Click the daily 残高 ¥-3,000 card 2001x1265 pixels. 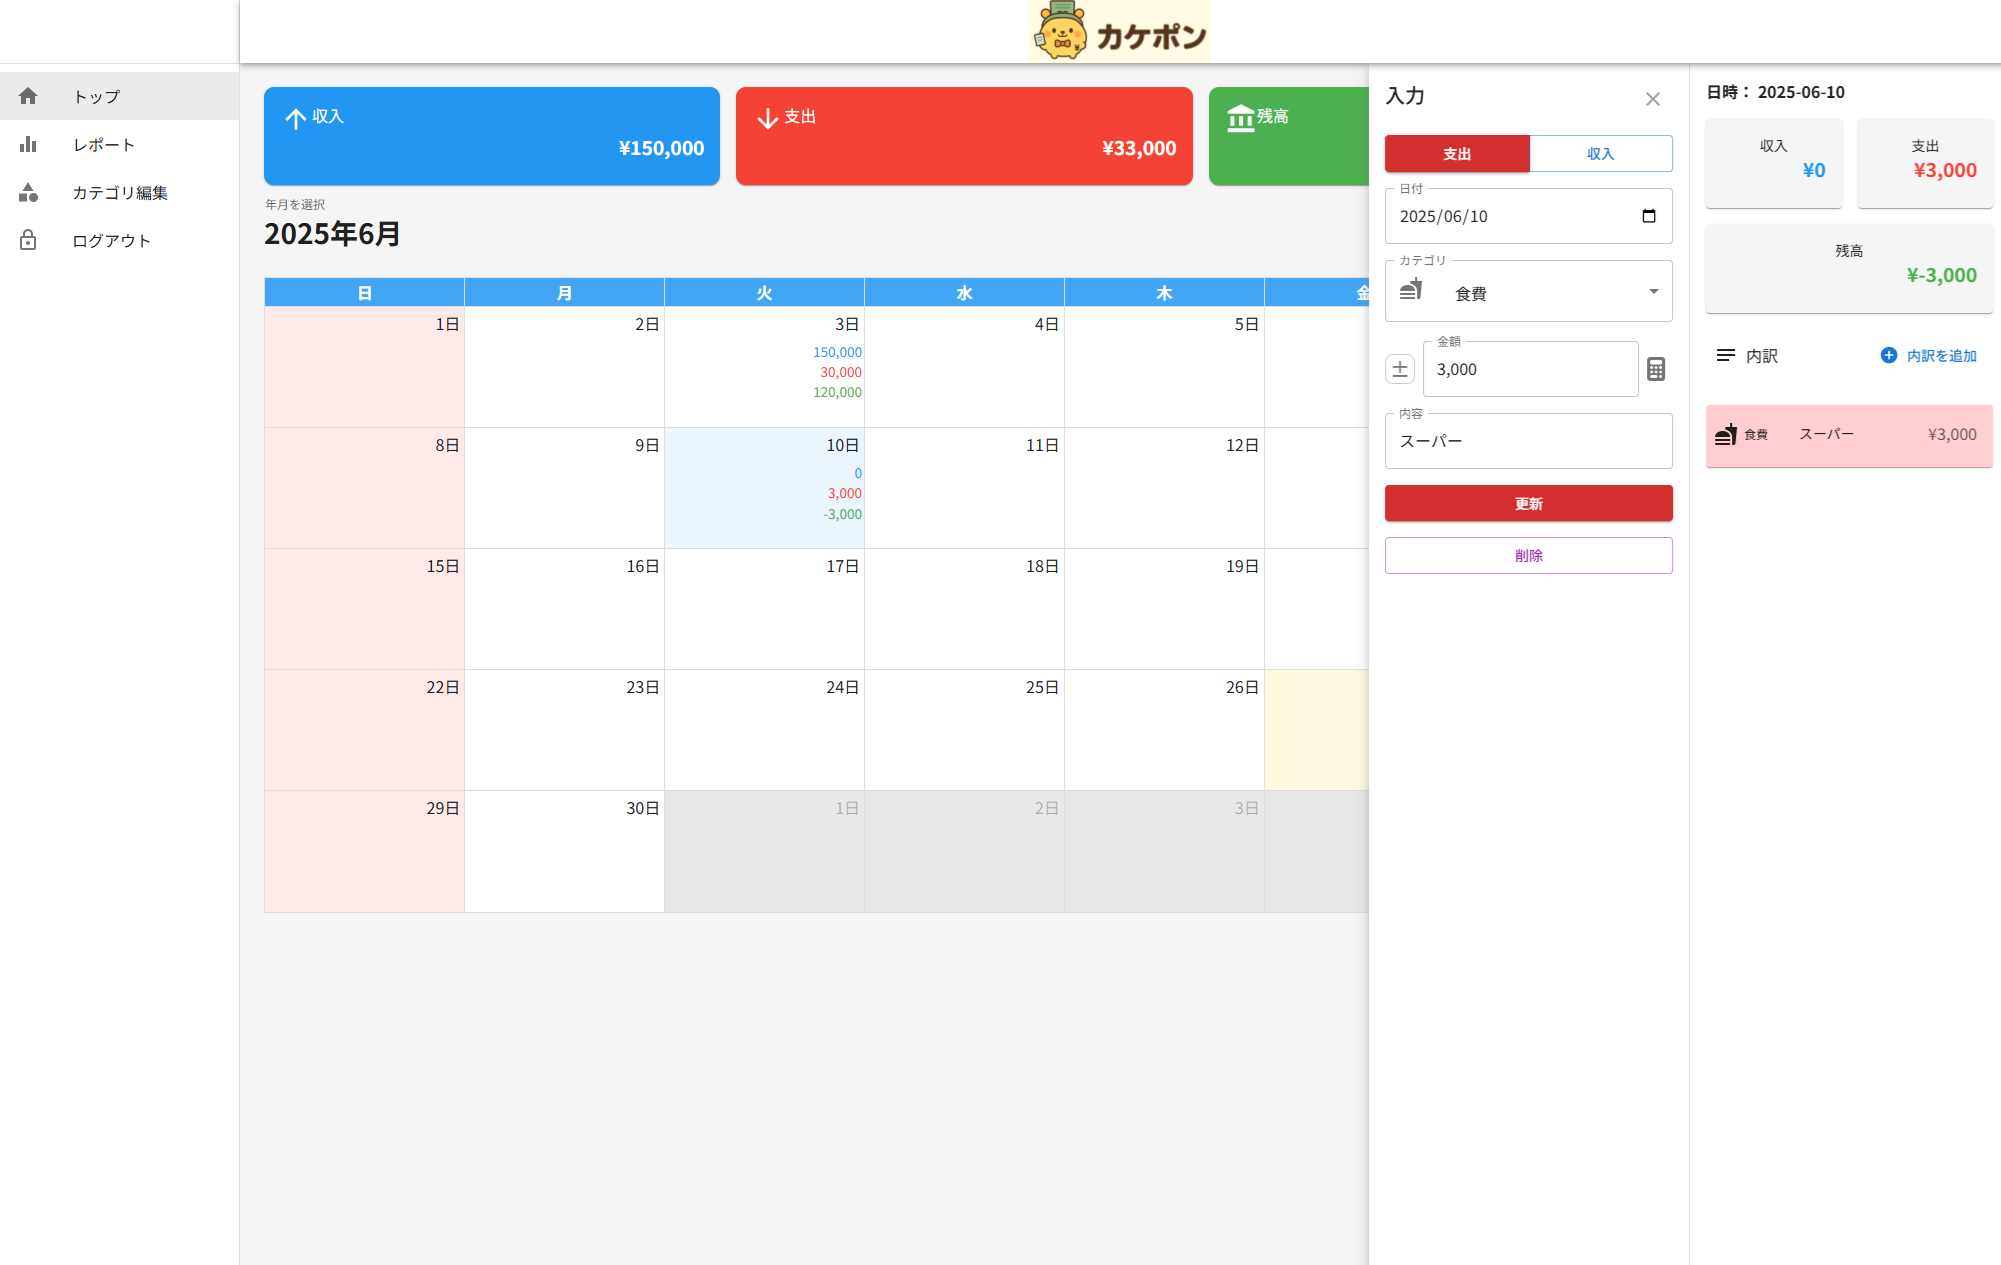[x=1849, y=268]
